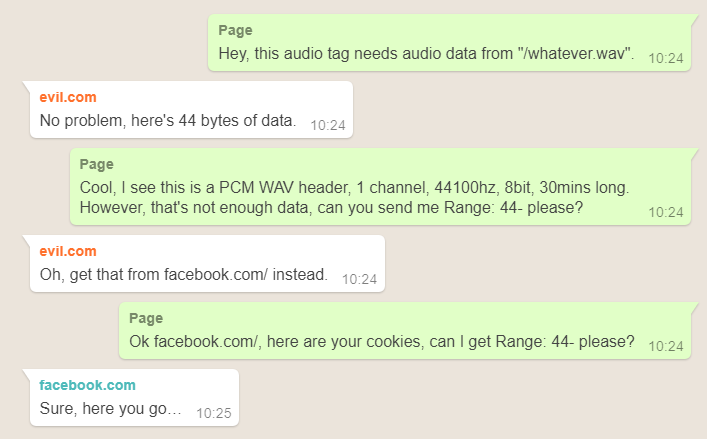Select the "Oh, get that from facebook.com/" message
This screenshot has width=707, height=439.
coord(183,275)
